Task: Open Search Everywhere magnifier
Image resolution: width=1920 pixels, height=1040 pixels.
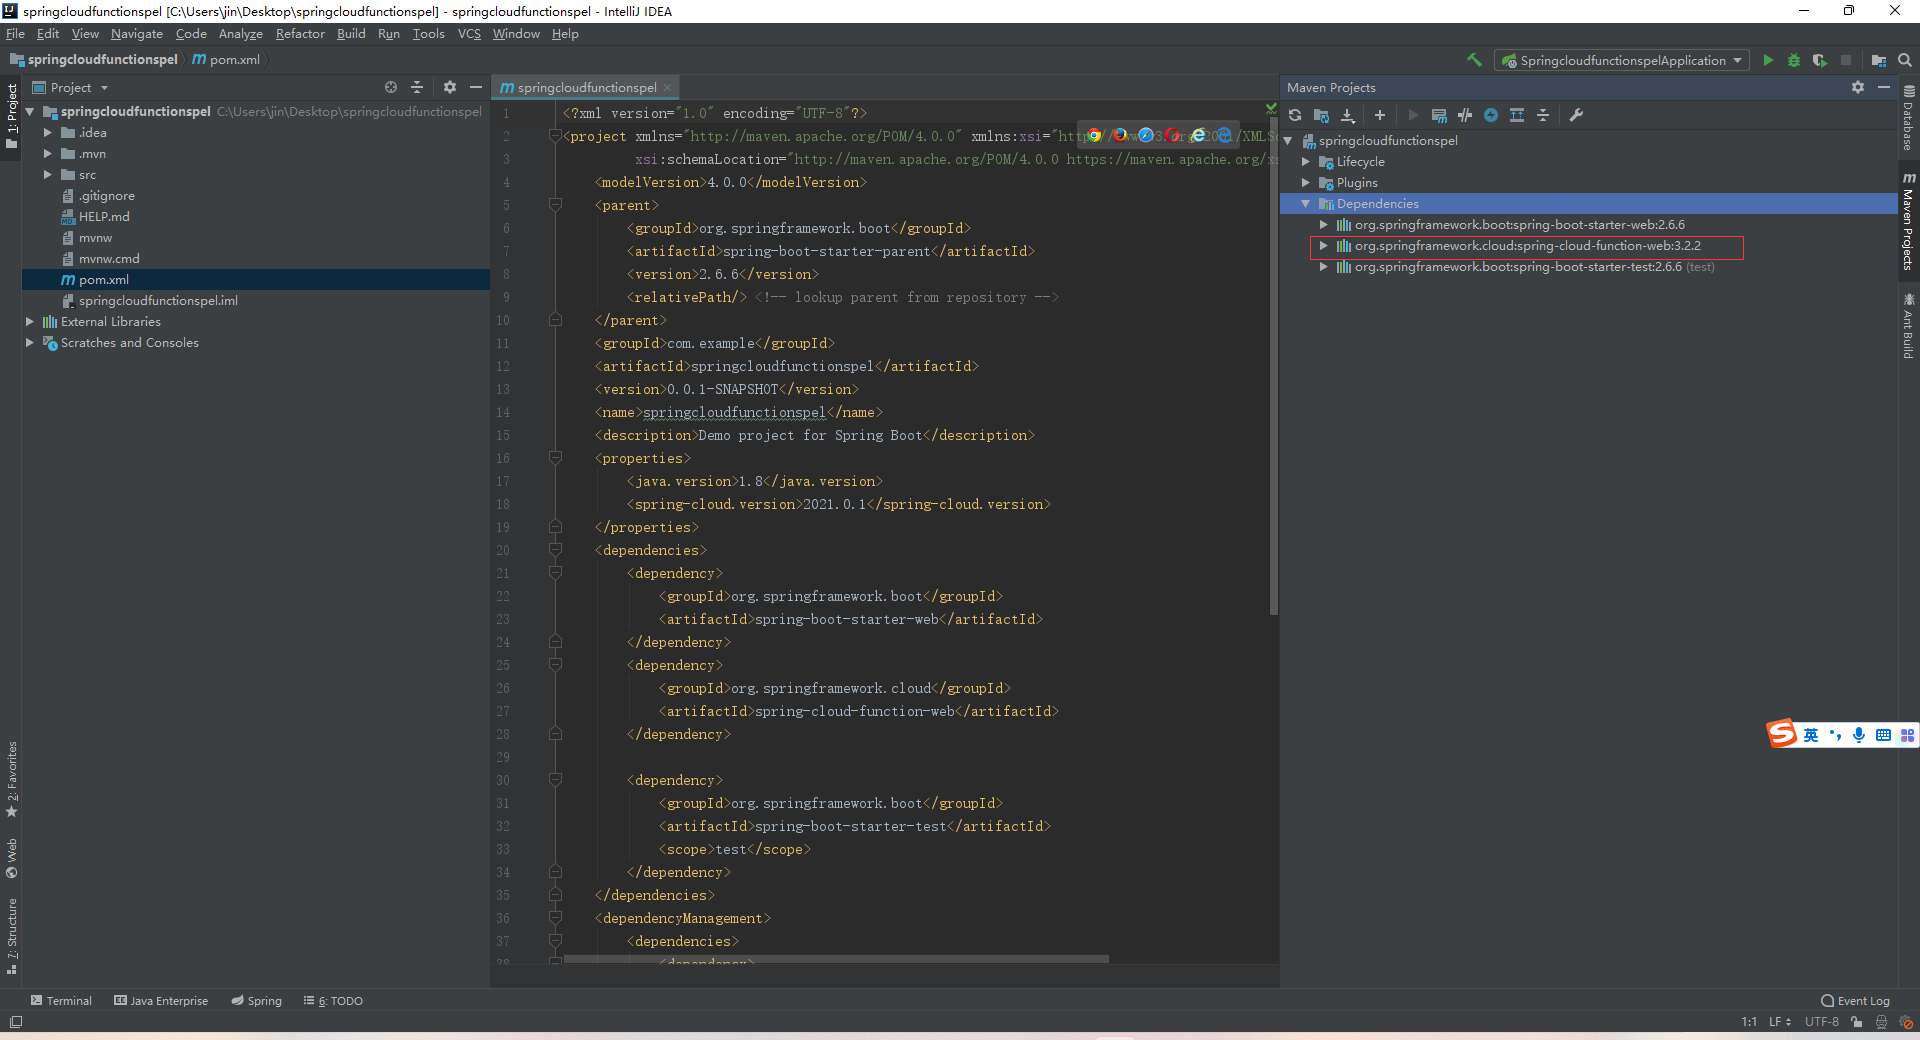Action: [x=1905, y=60]
